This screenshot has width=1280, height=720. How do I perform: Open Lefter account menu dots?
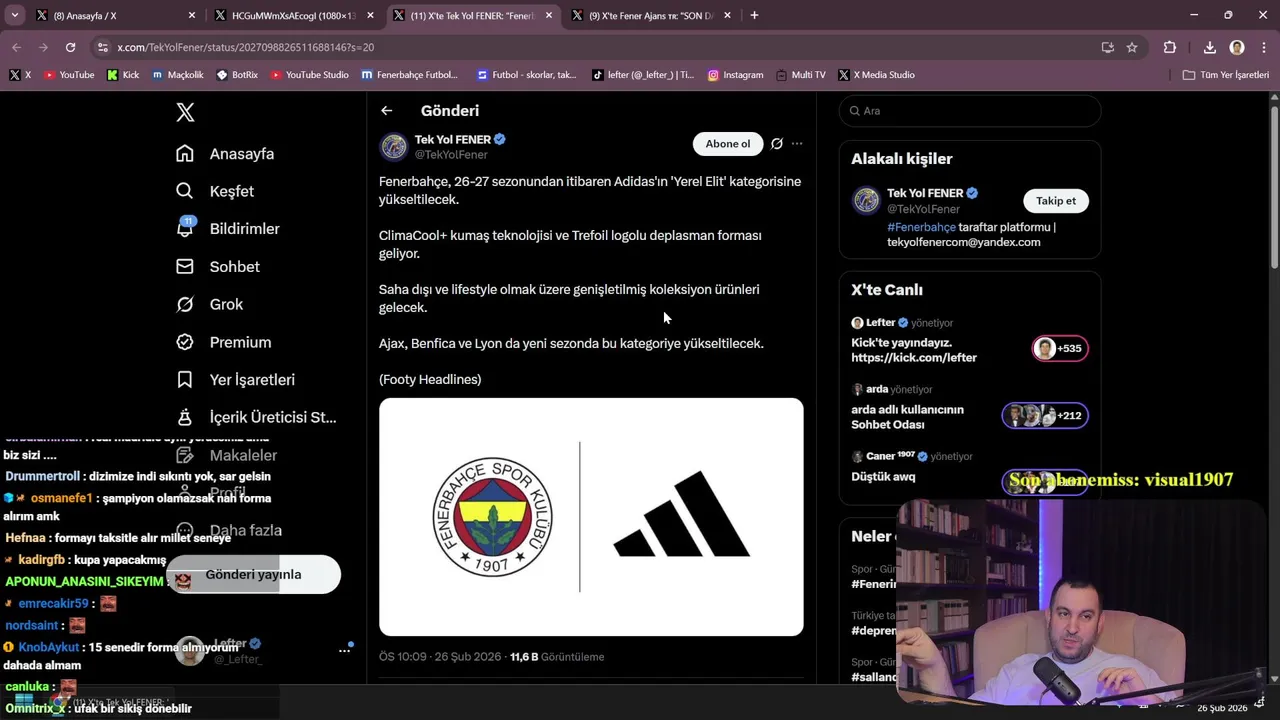click(x=345, y=650)
